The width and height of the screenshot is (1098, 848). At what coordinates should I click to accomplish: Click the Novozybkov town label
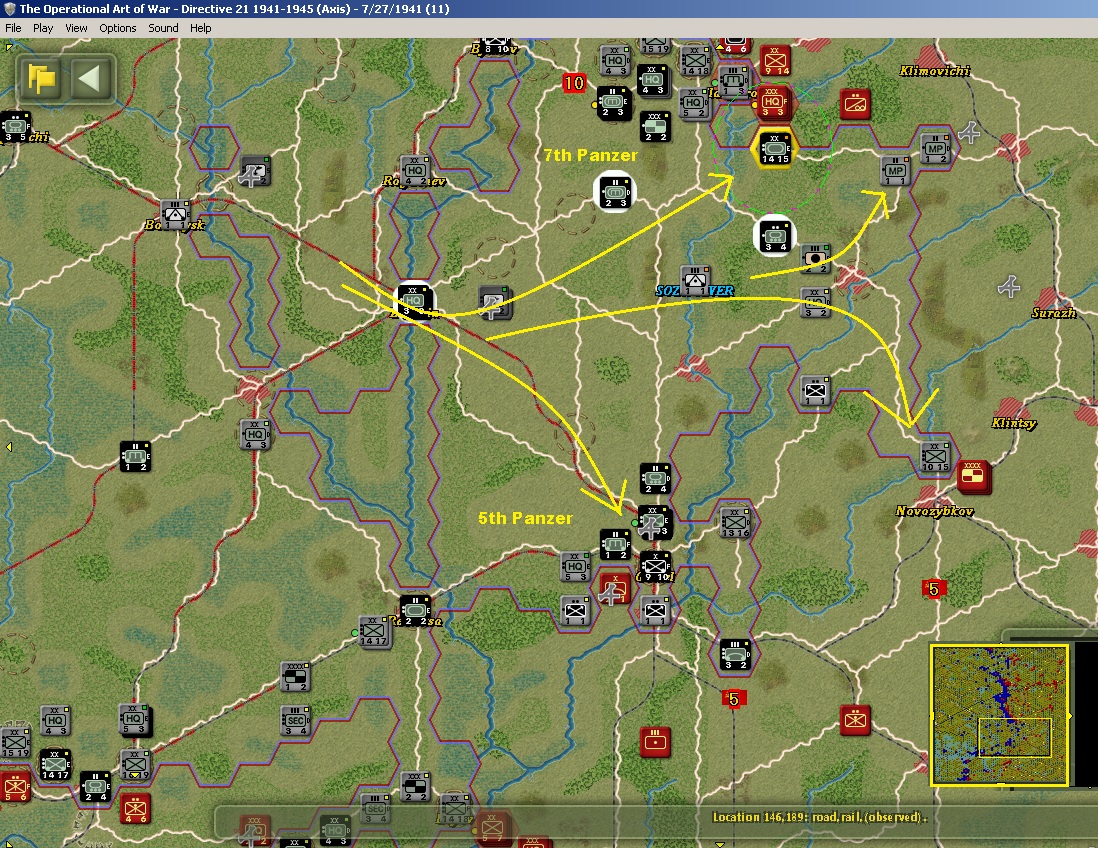click(x=934, y=510)
